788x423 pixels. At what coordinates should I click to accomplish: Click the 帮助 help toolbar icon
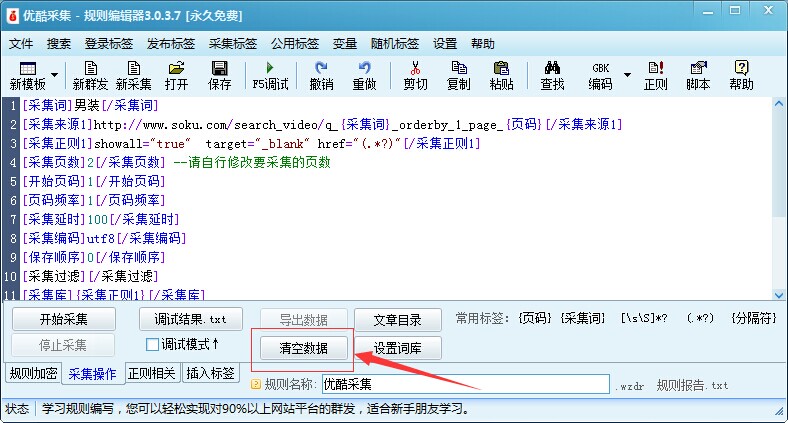point(741,68)
